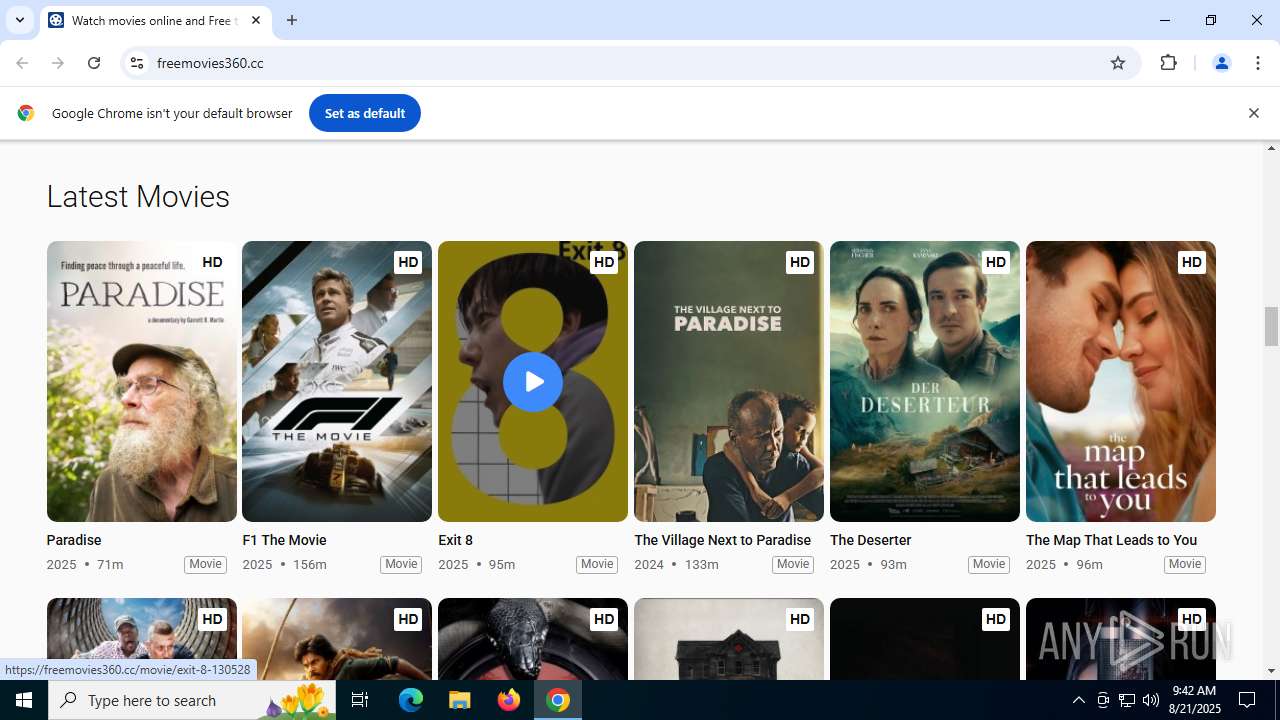View site information icon in address bar
This screenshot has height=720, width=1280.
pyautogui.click(x=137, y=63)
